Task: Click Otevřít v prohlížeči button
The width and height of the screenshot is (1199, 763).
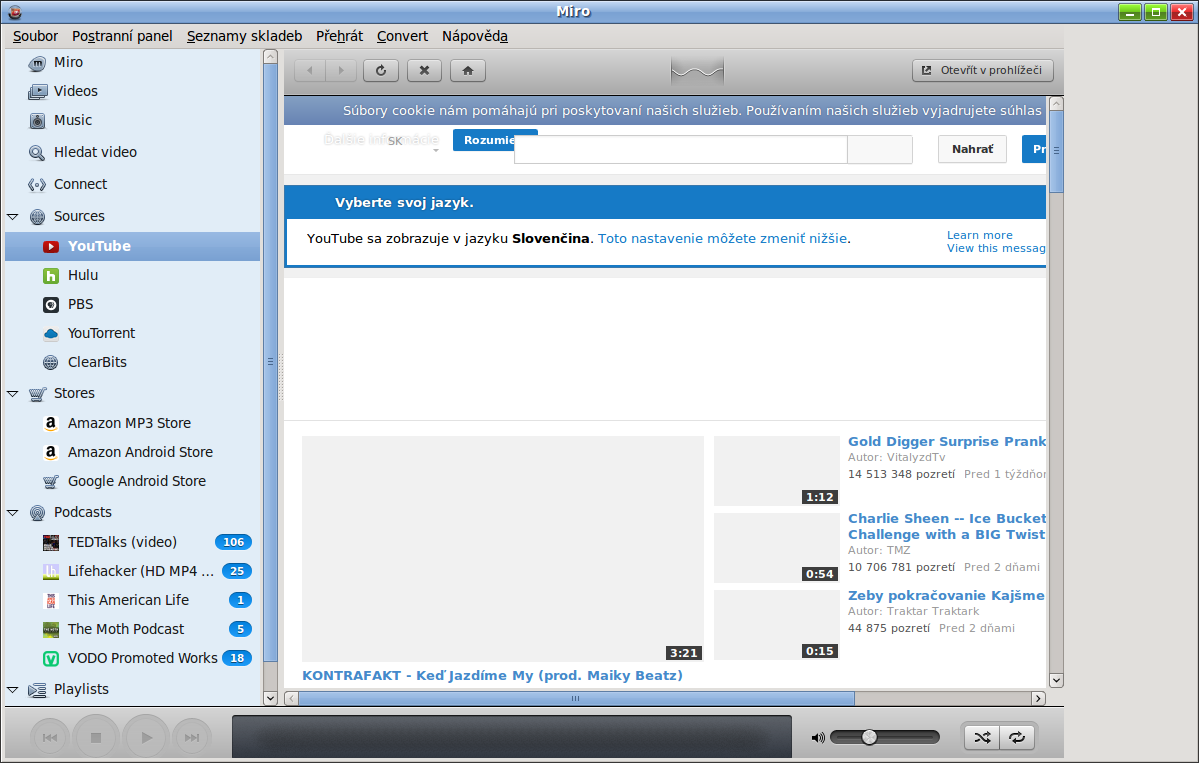Action: pyautogui.click(x=983, y=70)
